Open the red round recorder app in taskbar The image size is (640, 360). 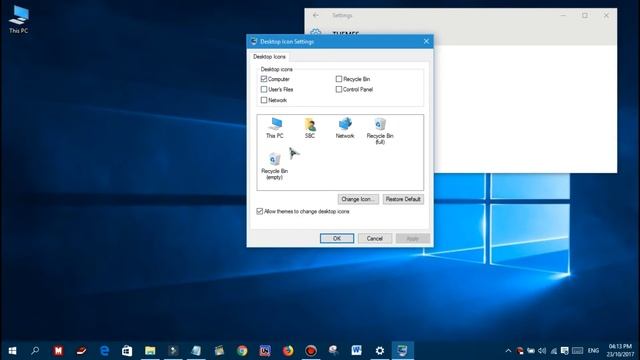coord(311,351)
